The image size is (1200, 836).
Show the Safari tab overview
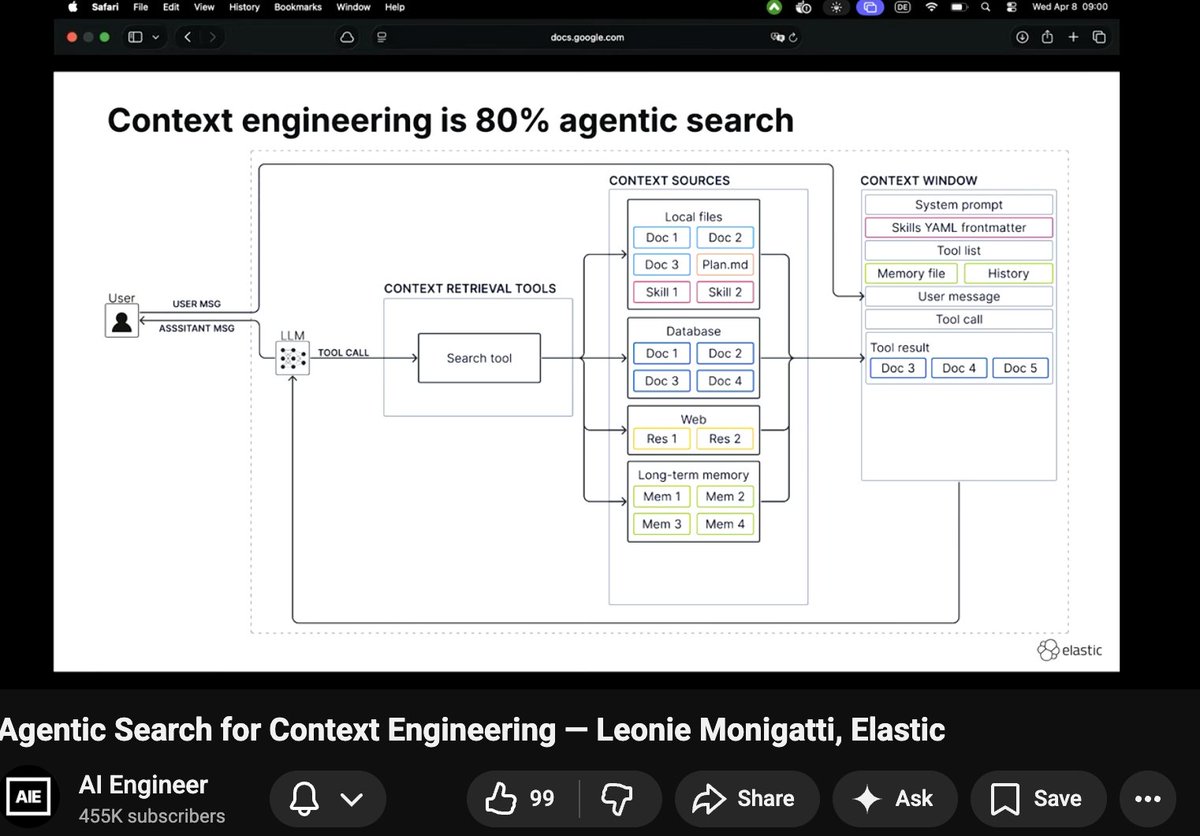click(1099, 37)
